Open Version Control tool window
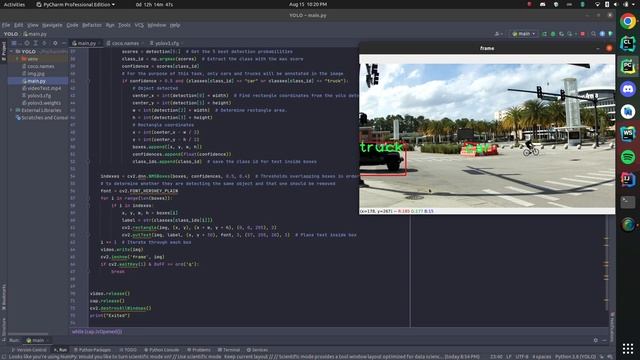 pyautogui.click(x=29, y=350)
